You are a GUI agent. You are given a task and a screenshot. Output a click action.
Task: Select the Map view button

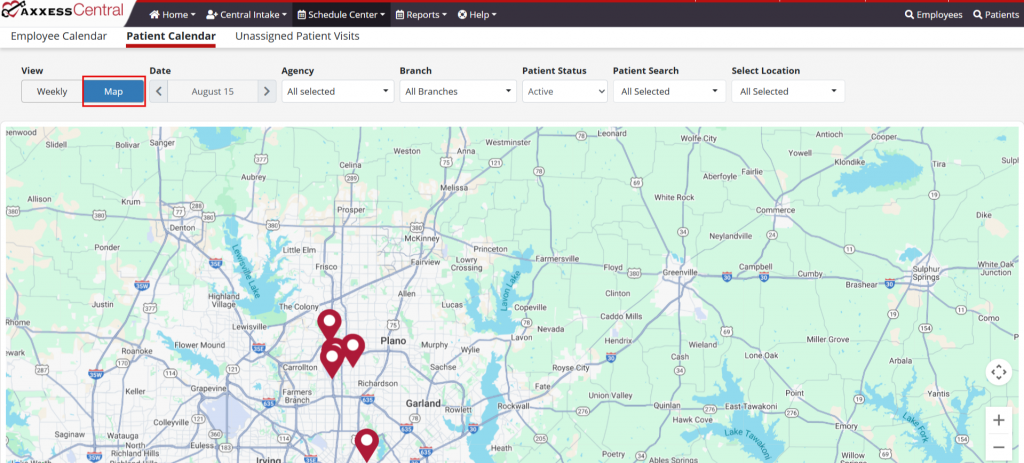point(114,91)
